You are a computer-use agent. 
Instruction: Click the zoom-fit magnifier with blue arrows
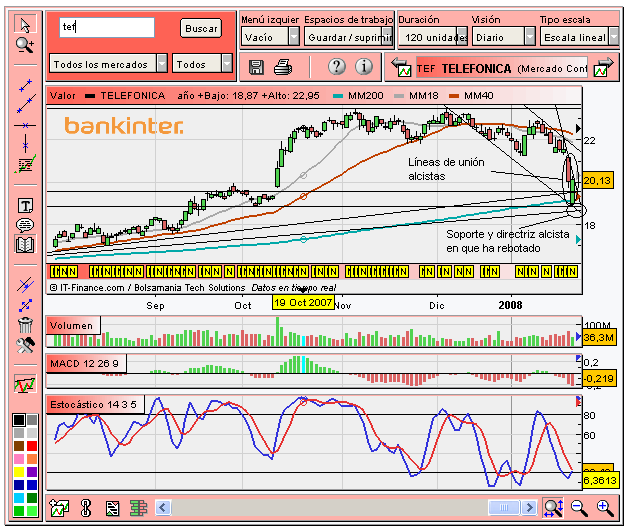pyautogui.click(x=553, y=508)
